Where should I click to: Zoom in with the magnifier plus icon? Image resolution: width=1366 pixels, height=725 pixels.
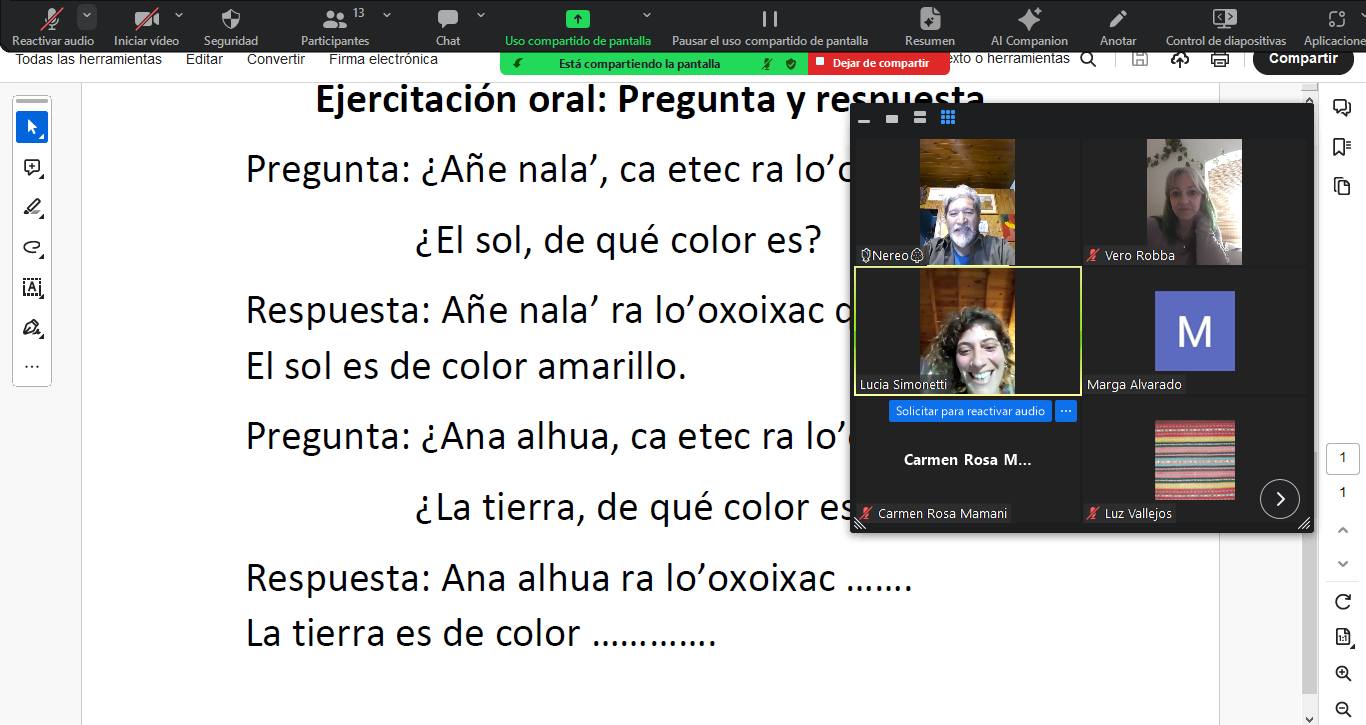click(1343, 674)
